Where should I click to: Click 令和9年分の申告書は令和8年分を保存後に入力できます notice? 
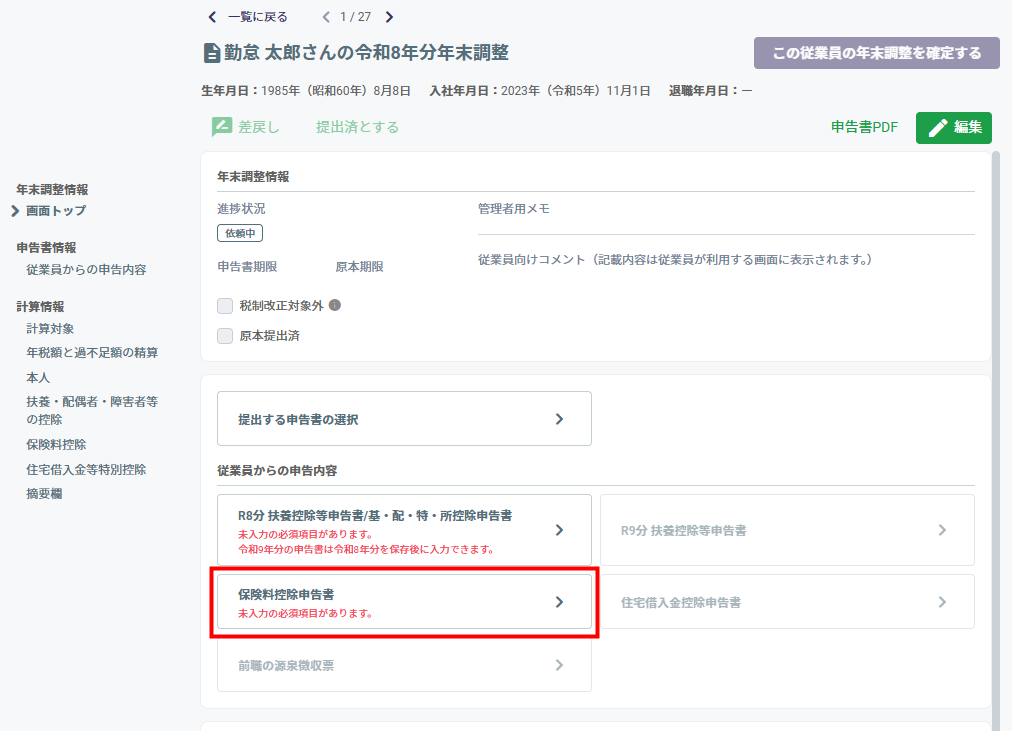(x=366, y=550)
